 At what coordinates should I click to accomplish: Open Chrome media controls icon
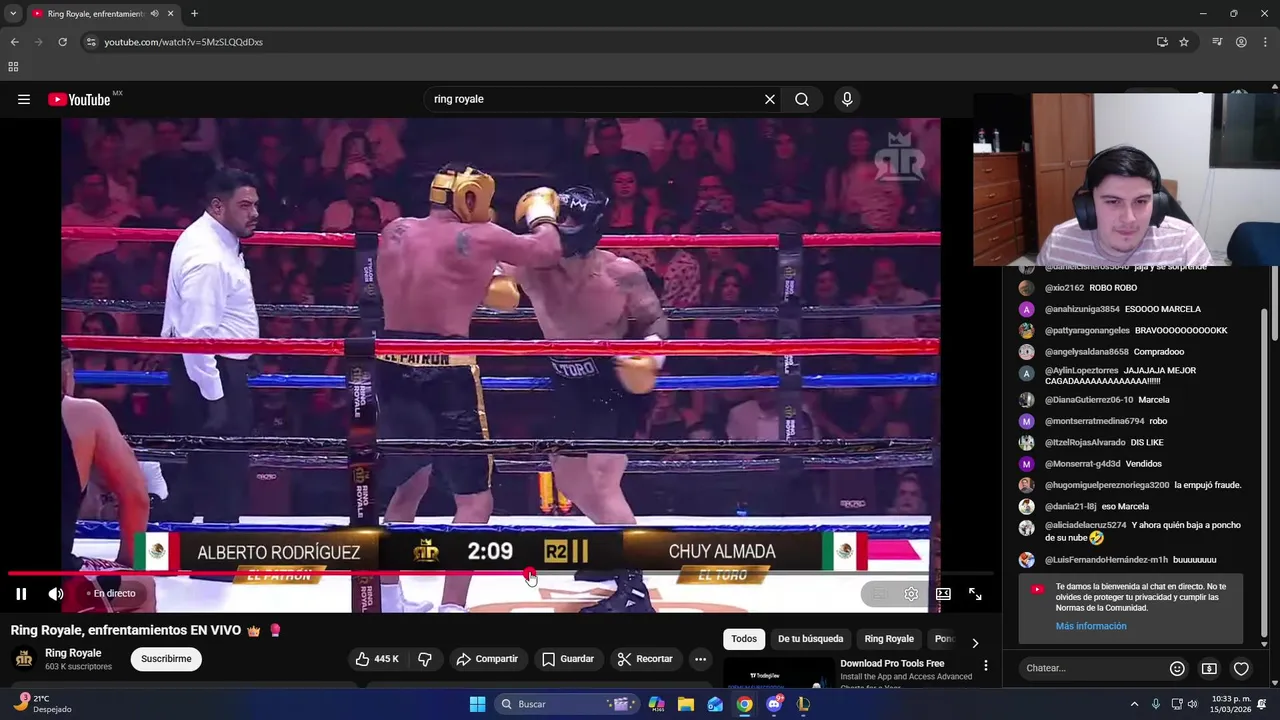click(1217, 42)
